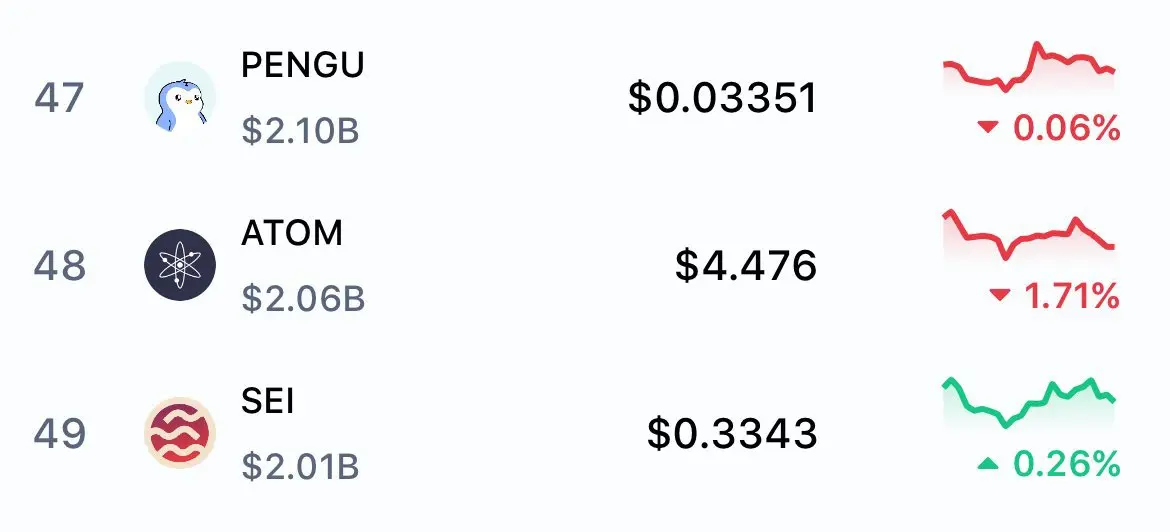Click the $2.06B market cap value
Screen dimensions: 1170x532
point(303,298)
